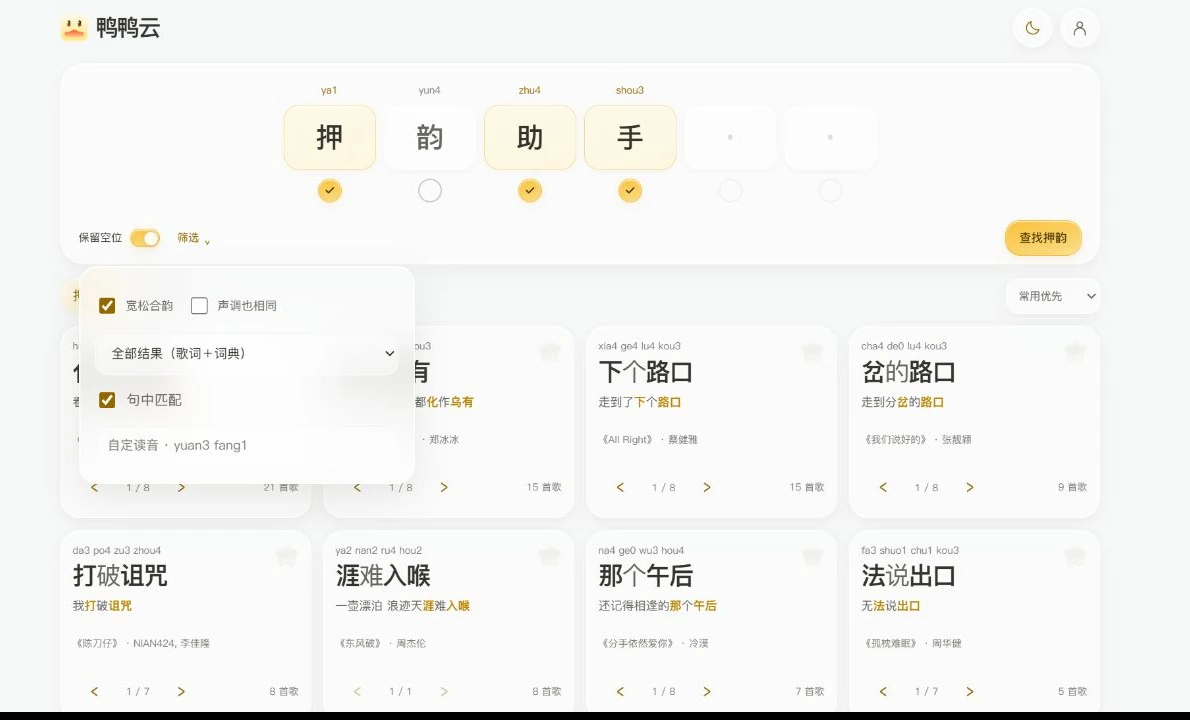
Task: Uncheck the 宽松合韵 checkbox
Action: point(107,305)
